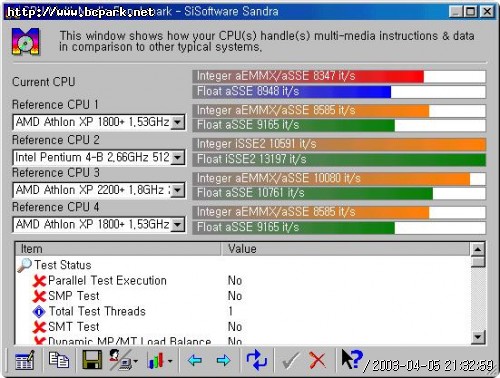Click the Item column header
Viewport: 500px width, 378px height.
point(118,249)
